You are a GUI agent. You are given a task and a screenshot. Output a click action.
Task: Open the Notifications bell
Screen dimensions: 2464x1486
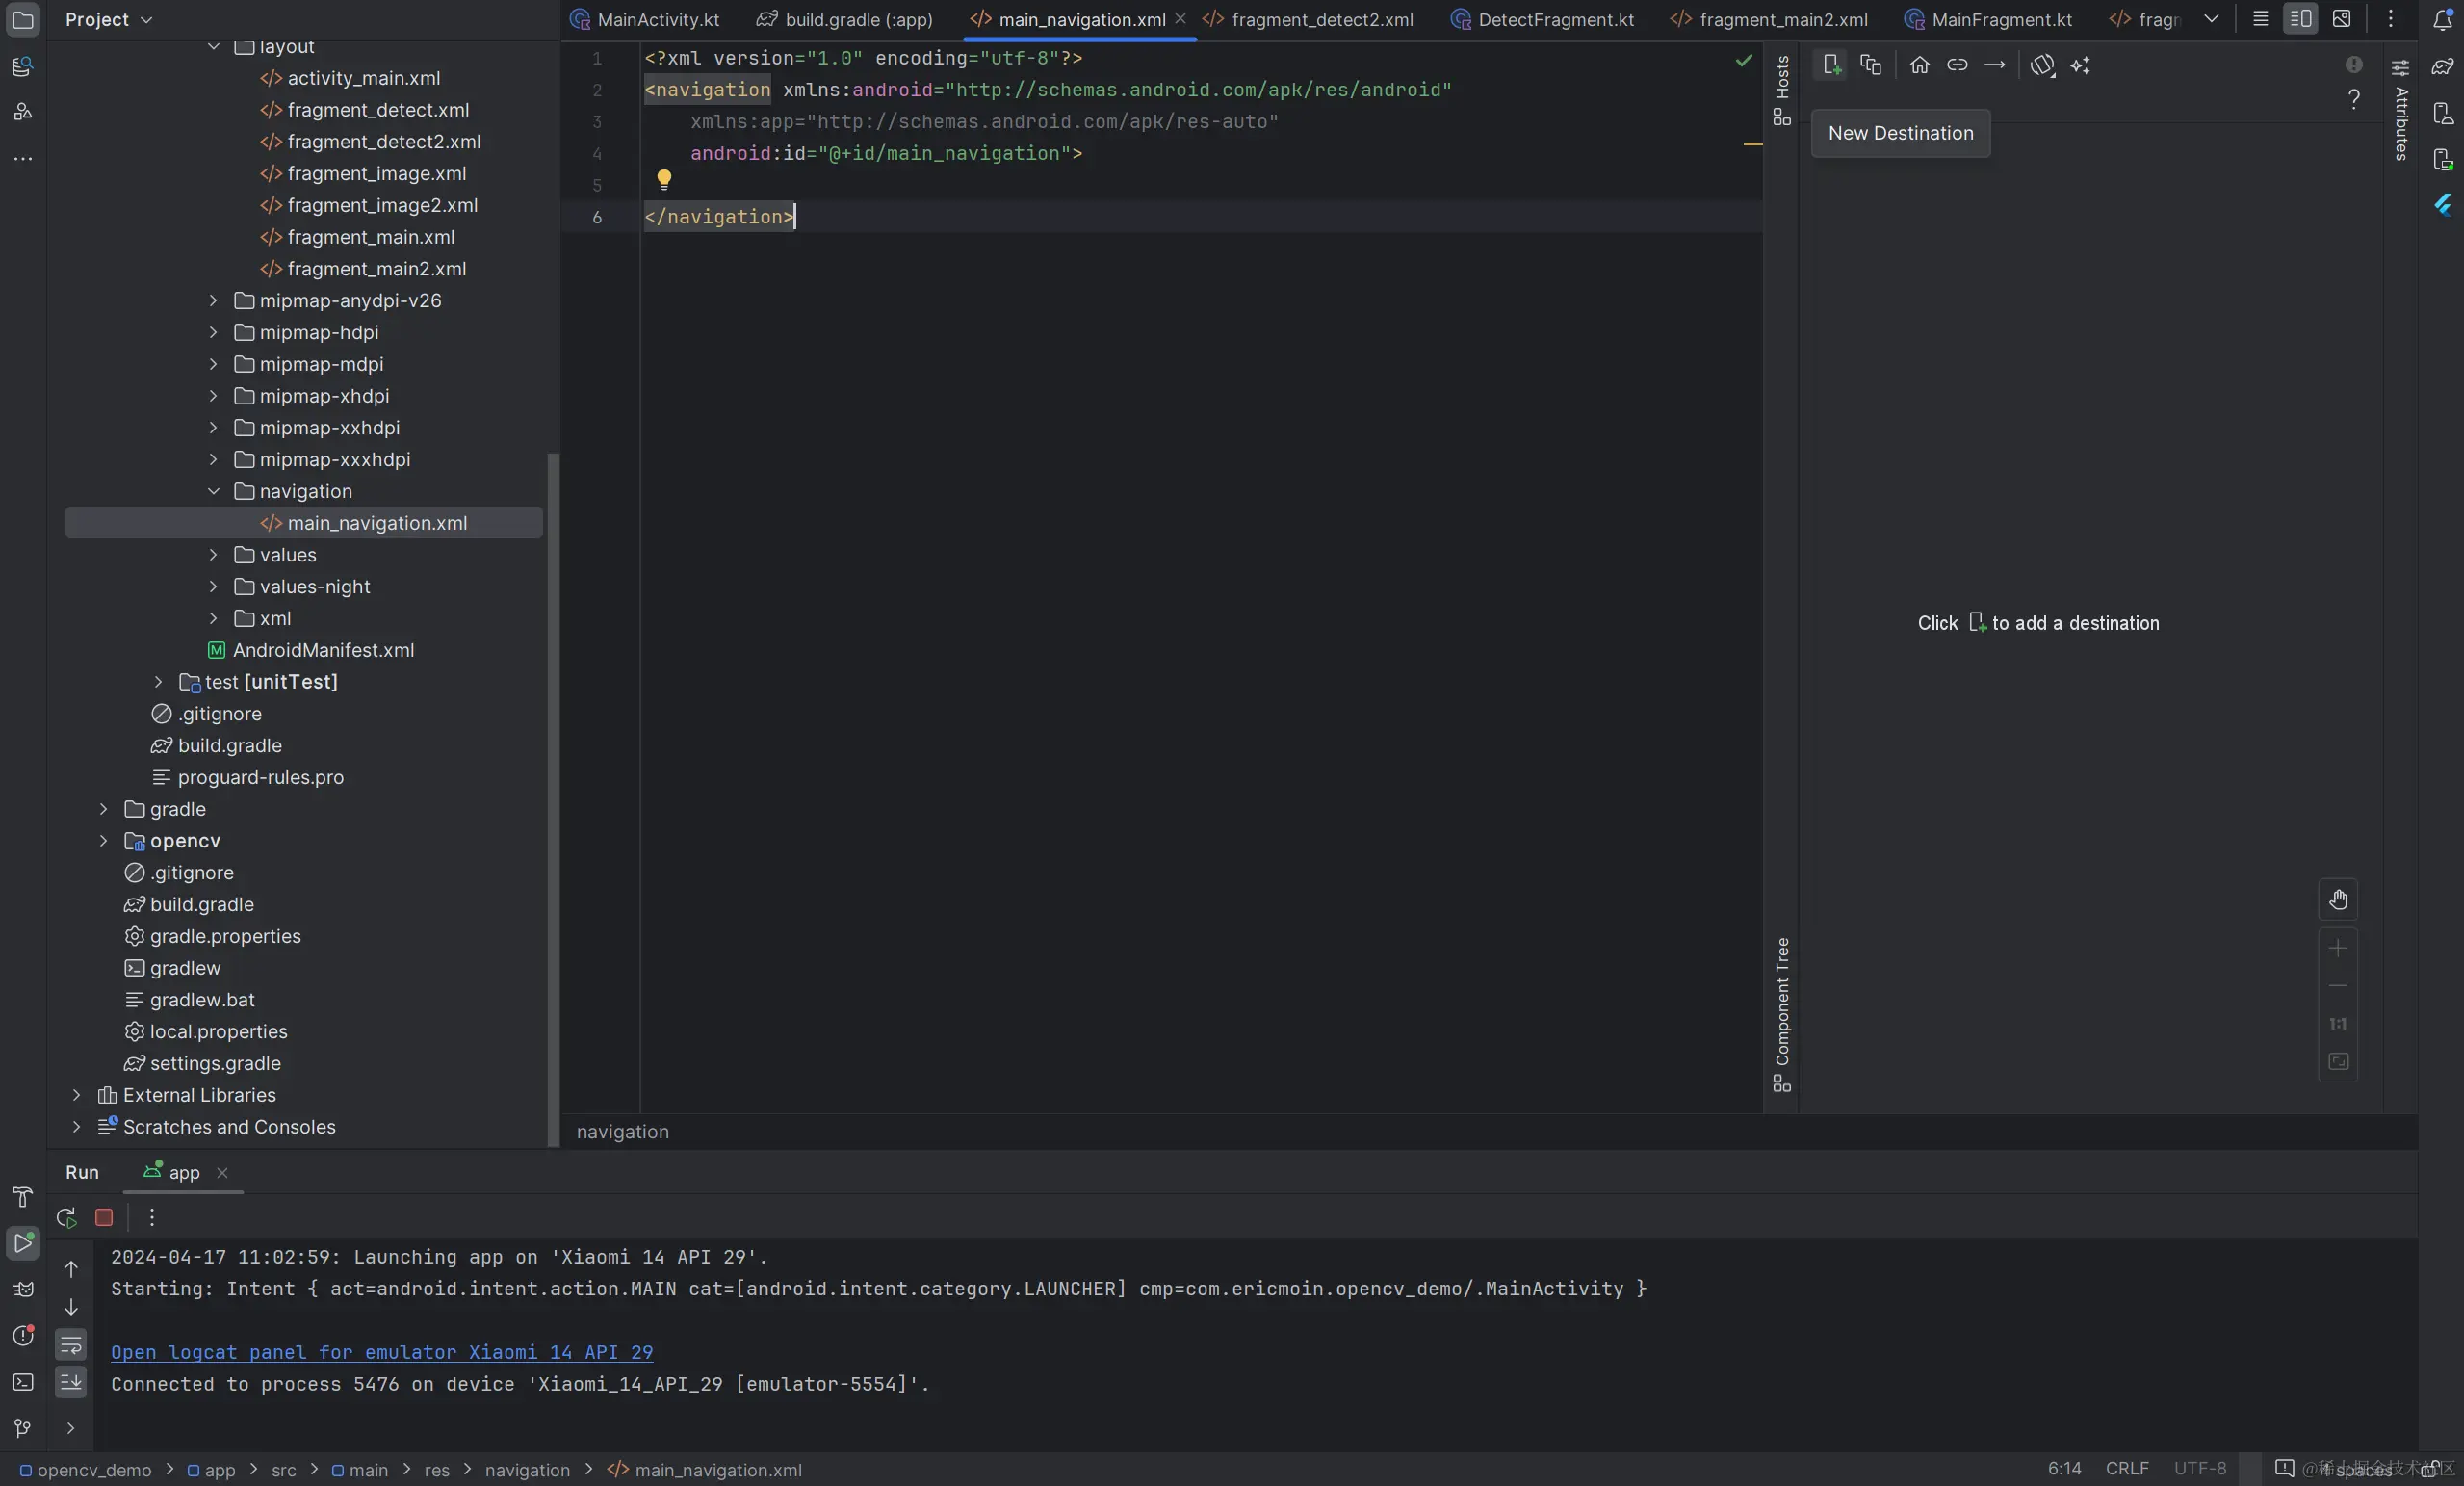click(x=2442, y=19)
